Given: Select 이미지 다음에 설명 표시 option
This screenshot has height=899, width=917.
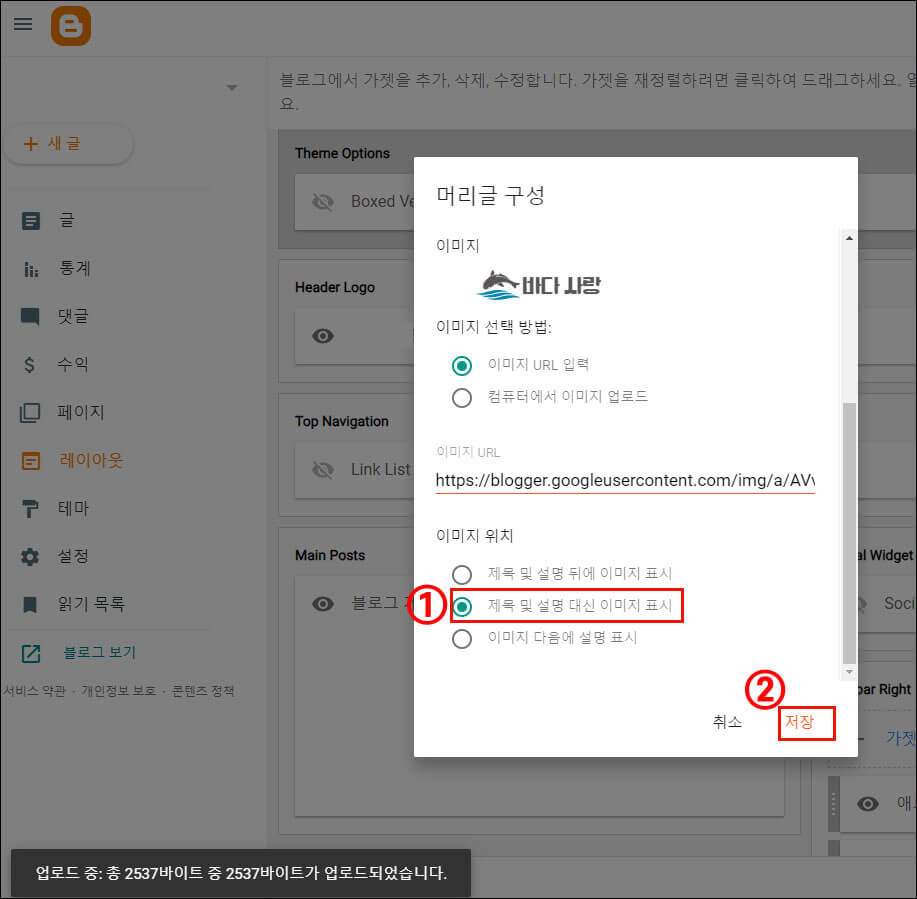Looking at the screenshot, I should [x=462, y=639].
